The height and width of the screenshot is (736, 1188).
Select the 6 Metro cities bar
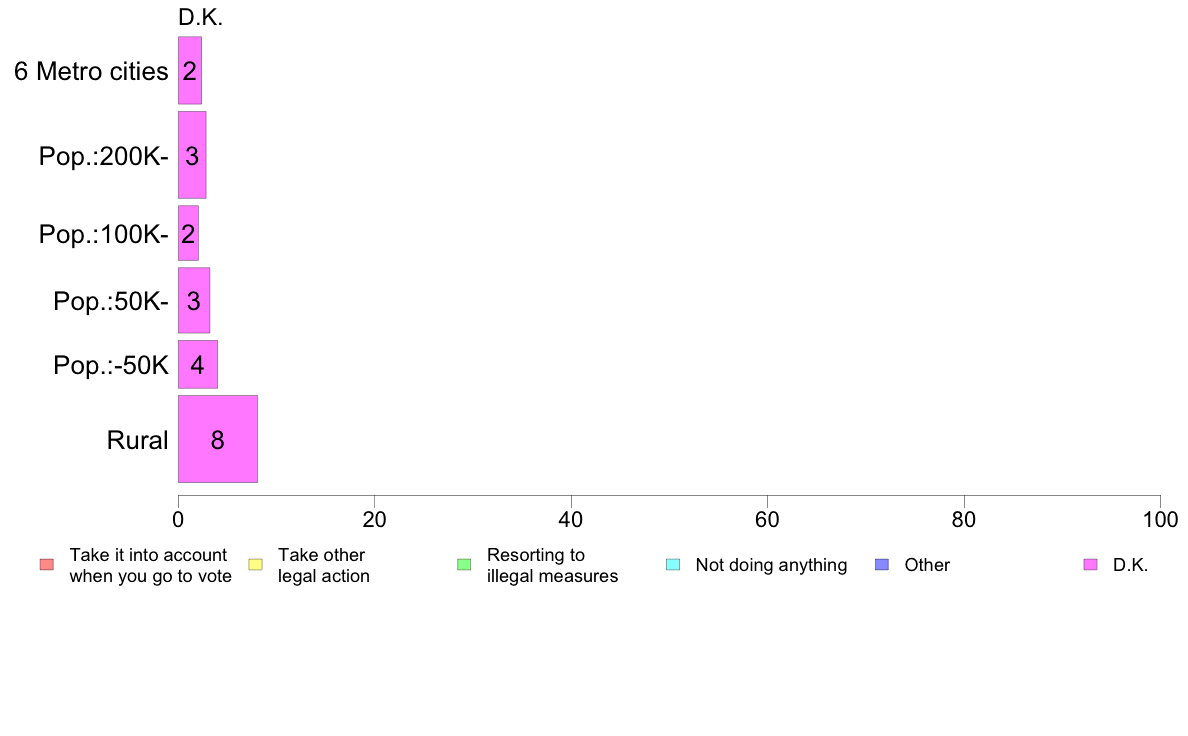190,70
